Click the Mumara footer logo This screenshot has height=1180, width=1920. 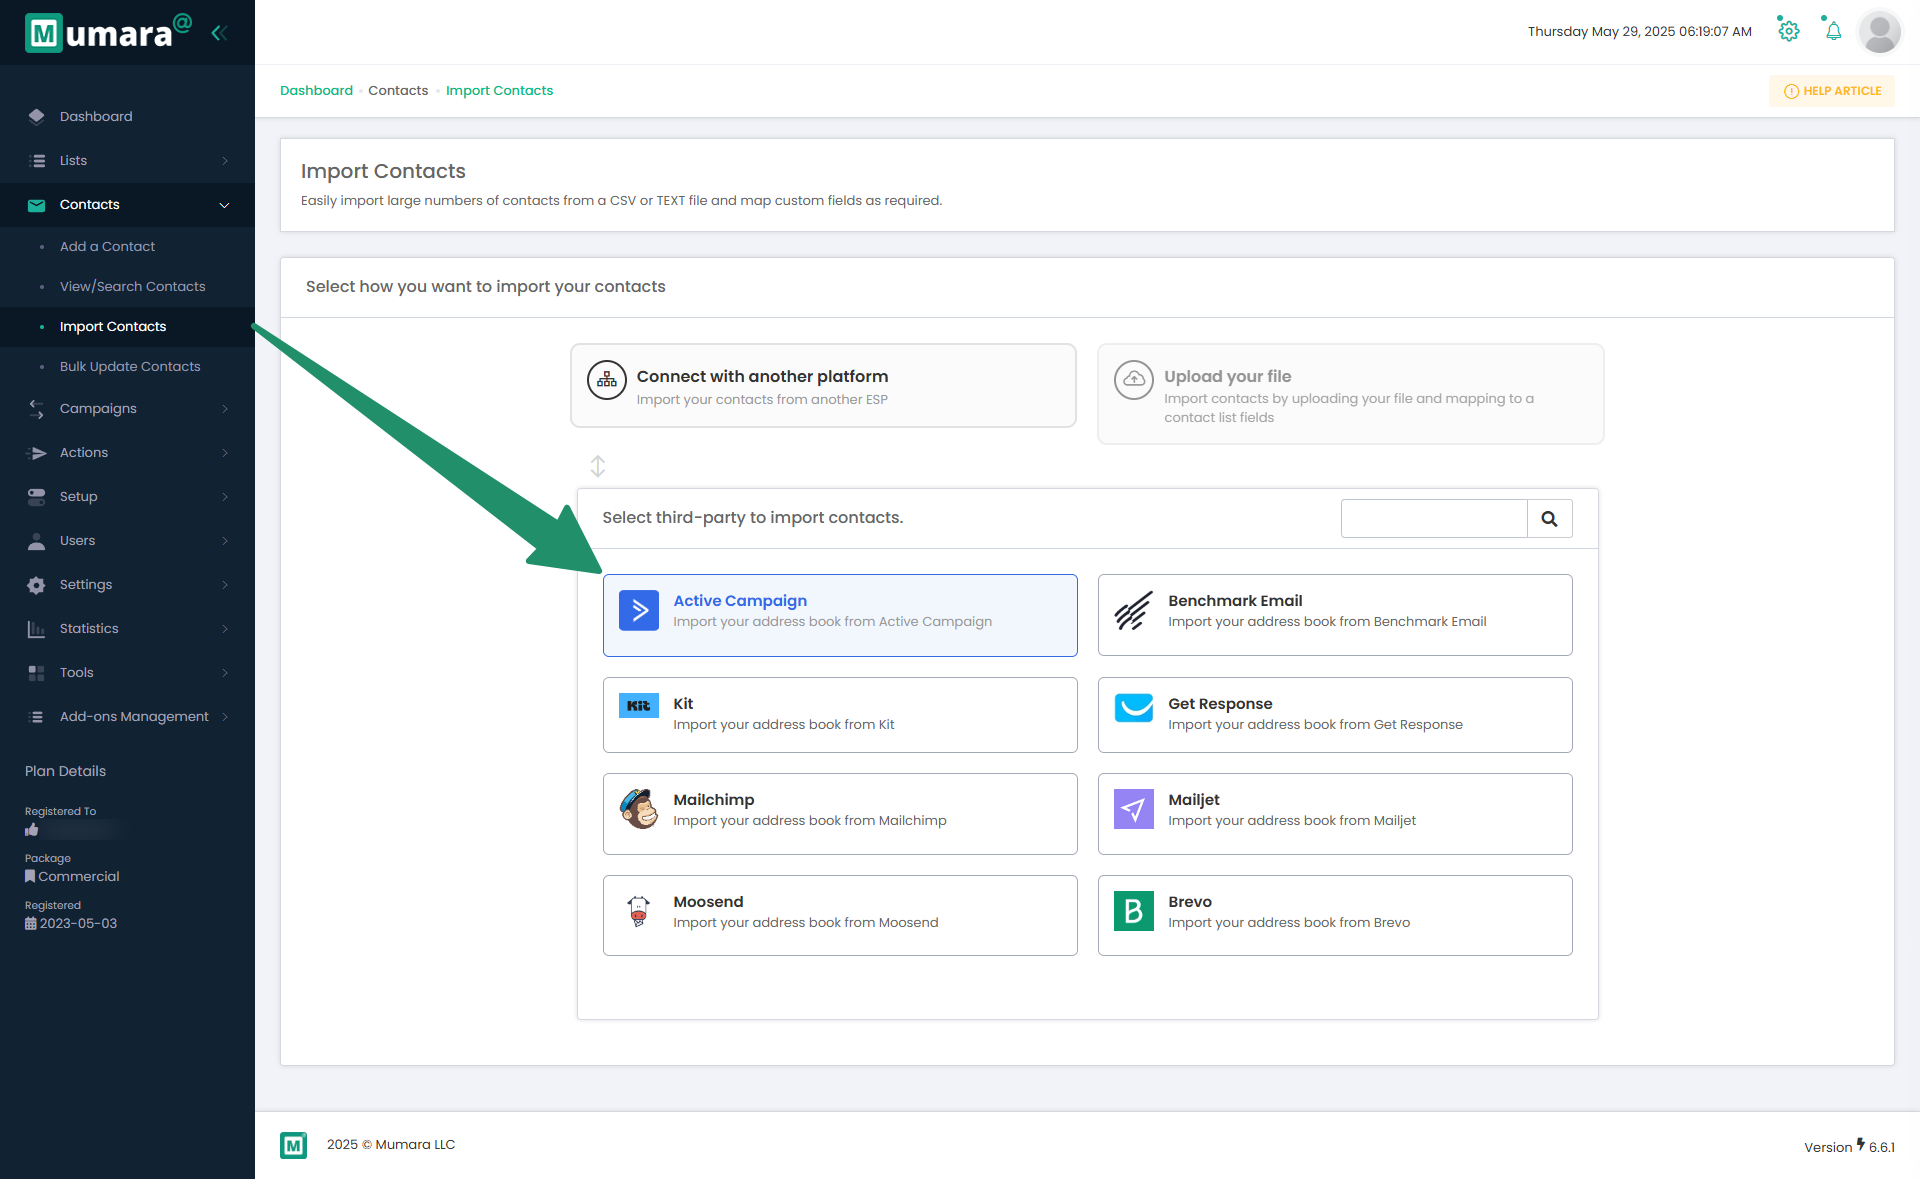pos(293,1146)
